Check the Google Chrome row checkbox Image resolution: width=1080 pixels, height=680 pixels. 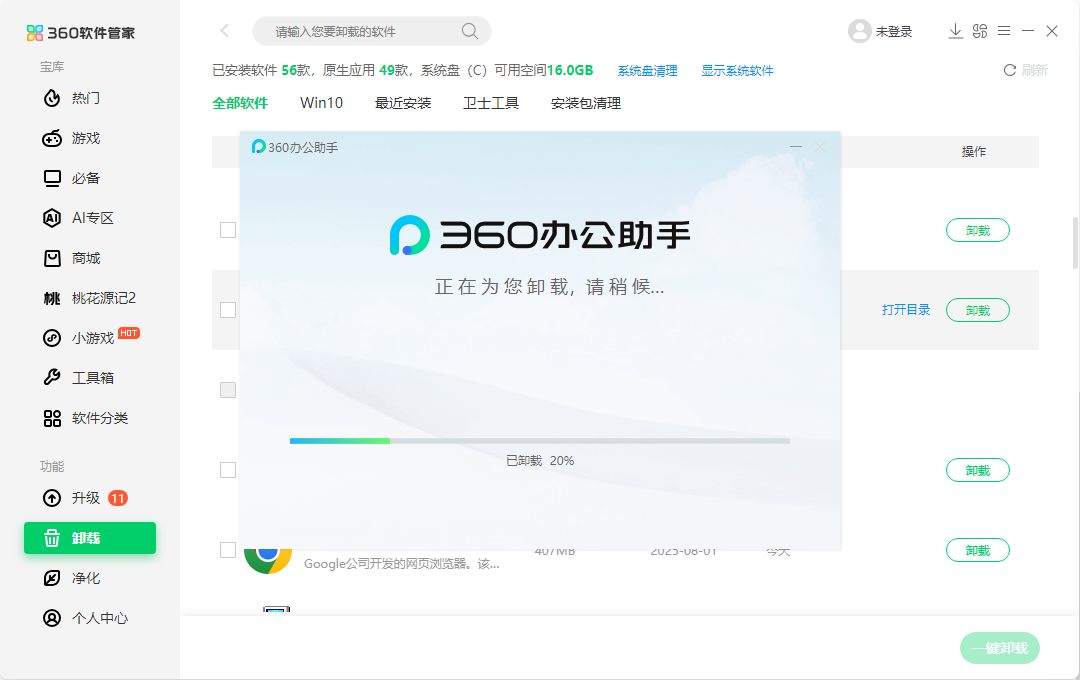(227, 550)
